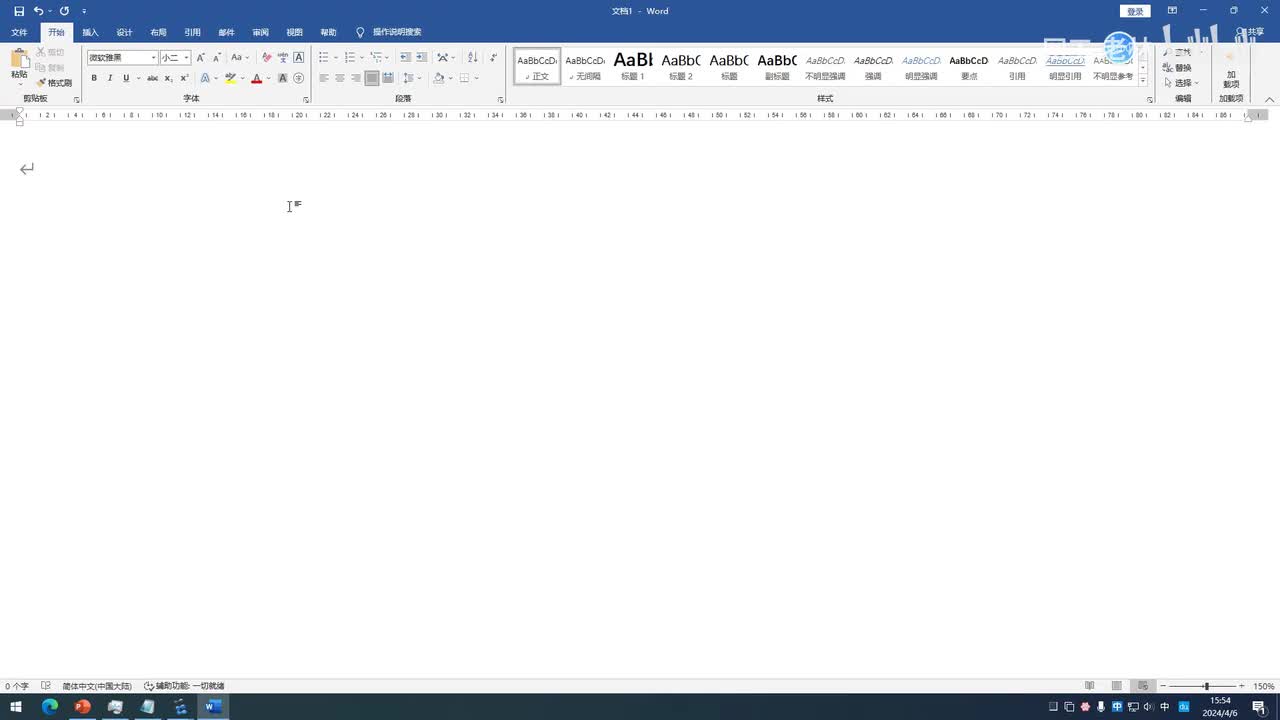The width and height of the screenshot is (1280, 720).
Task: Undo the last action
Action: point(38,11)
